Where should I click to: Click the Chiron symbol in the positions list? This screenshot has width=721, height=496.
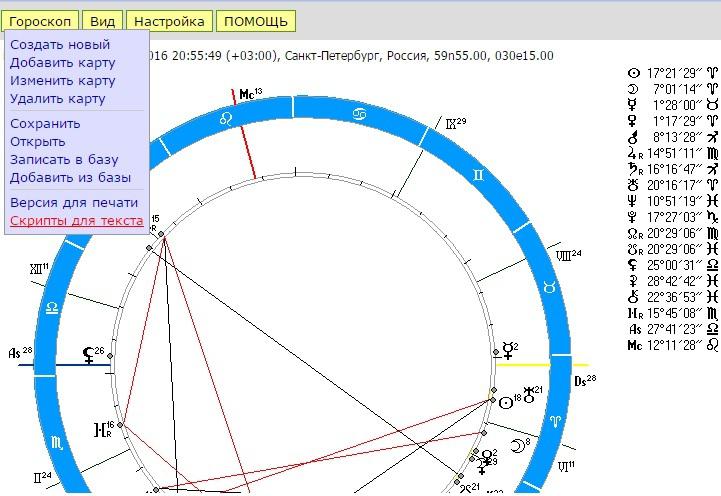(x=633, y=296)
